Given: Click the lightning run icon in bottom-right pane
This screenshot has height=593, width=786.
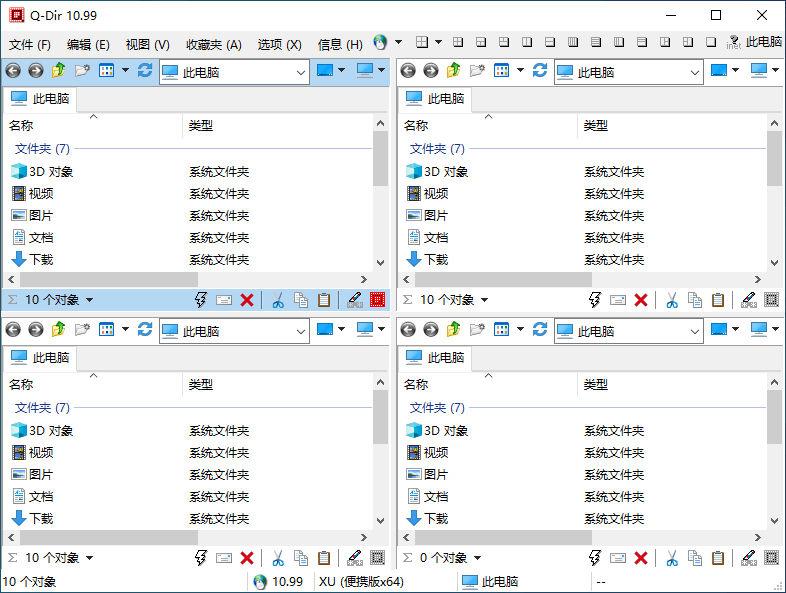Looking at the screenshot, I should pyautogui.click(x=595, y=558).
